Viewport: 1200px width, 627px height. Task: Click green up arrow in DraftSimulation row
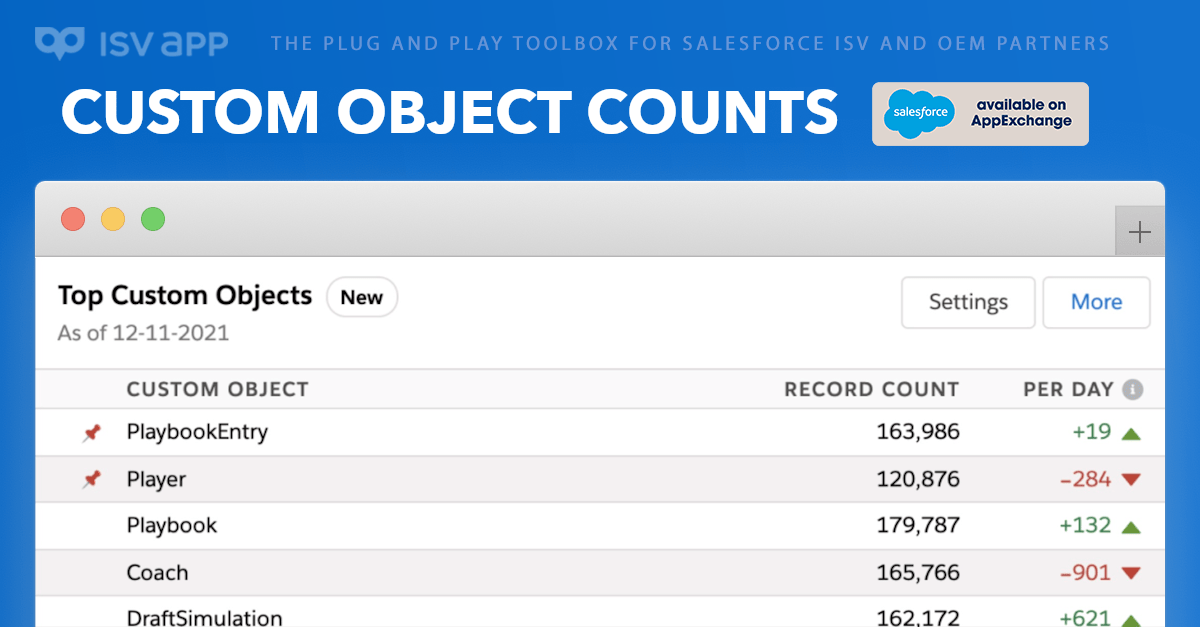tap(1131, 620)
